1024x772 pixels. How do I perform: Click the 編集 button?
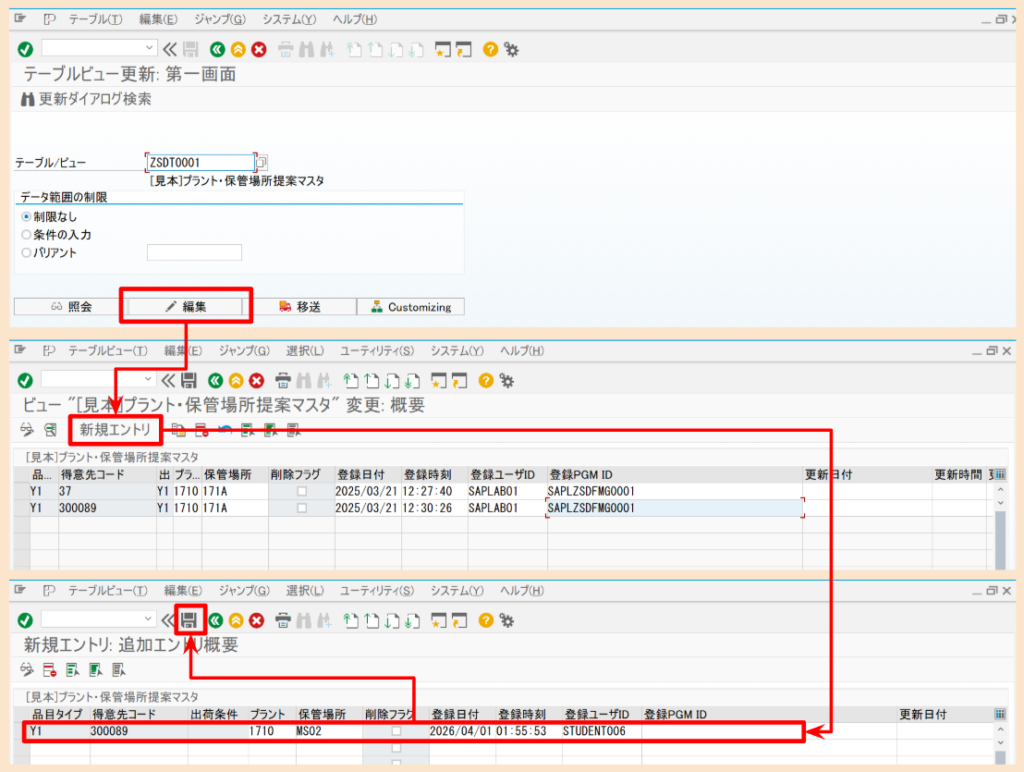186,307
